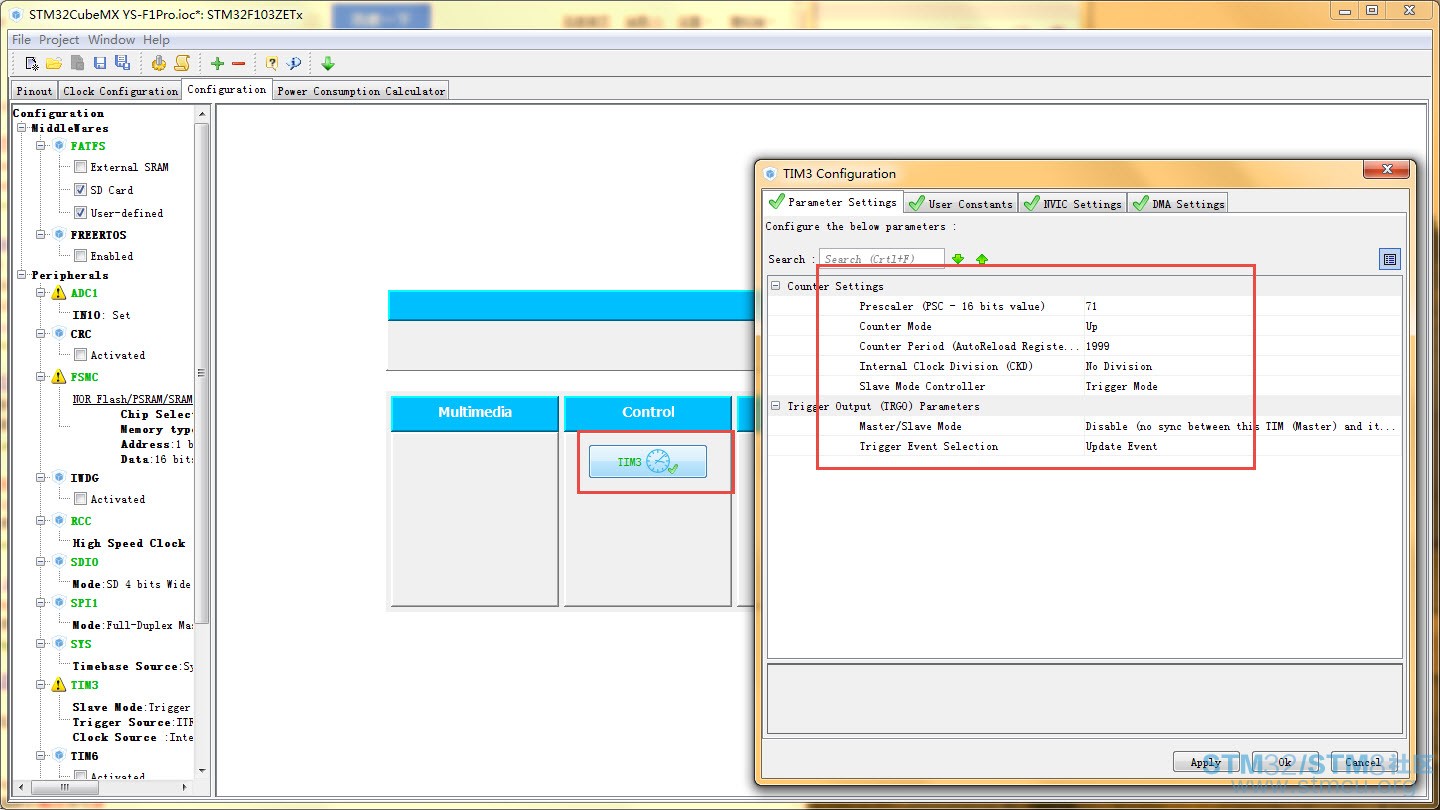Image resolution: width=1440 pixels, height=810 pixels.
Task: Click the green download arrow icon
Action: tap(328, 63)
